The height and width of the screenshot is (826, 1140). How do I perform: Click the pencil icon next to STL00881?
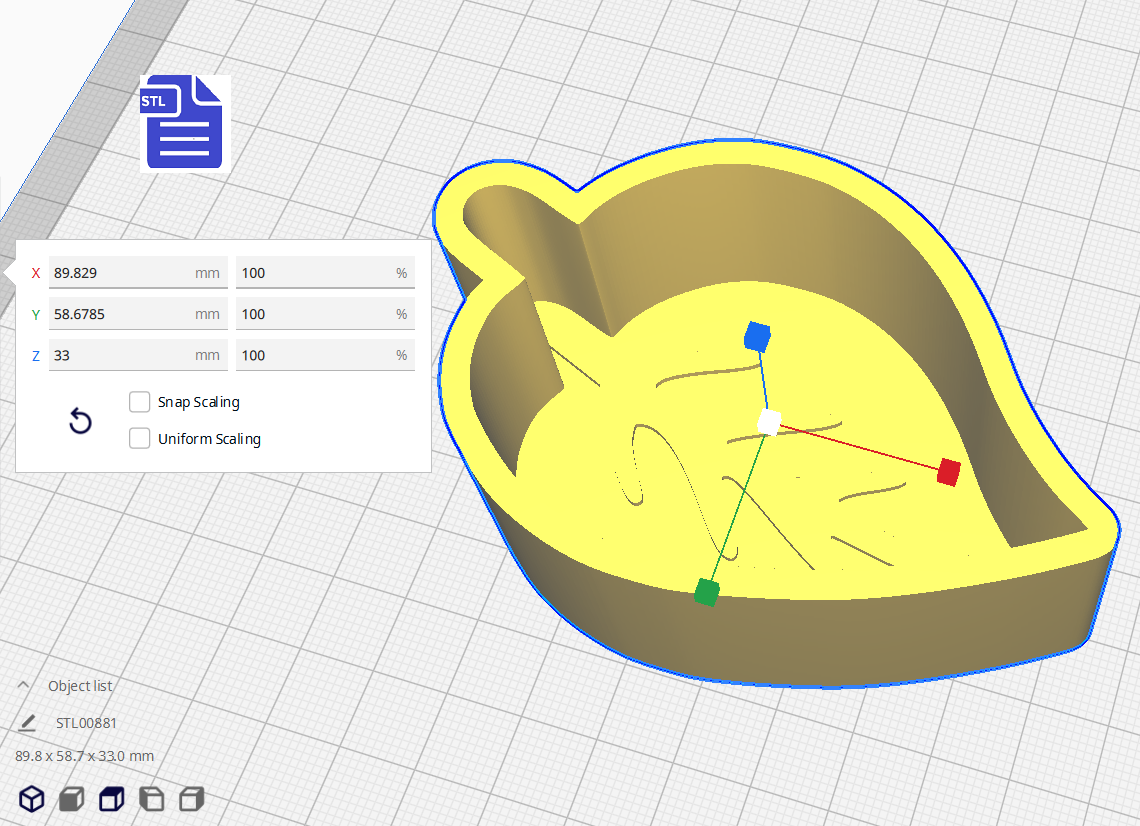point(27,723)
